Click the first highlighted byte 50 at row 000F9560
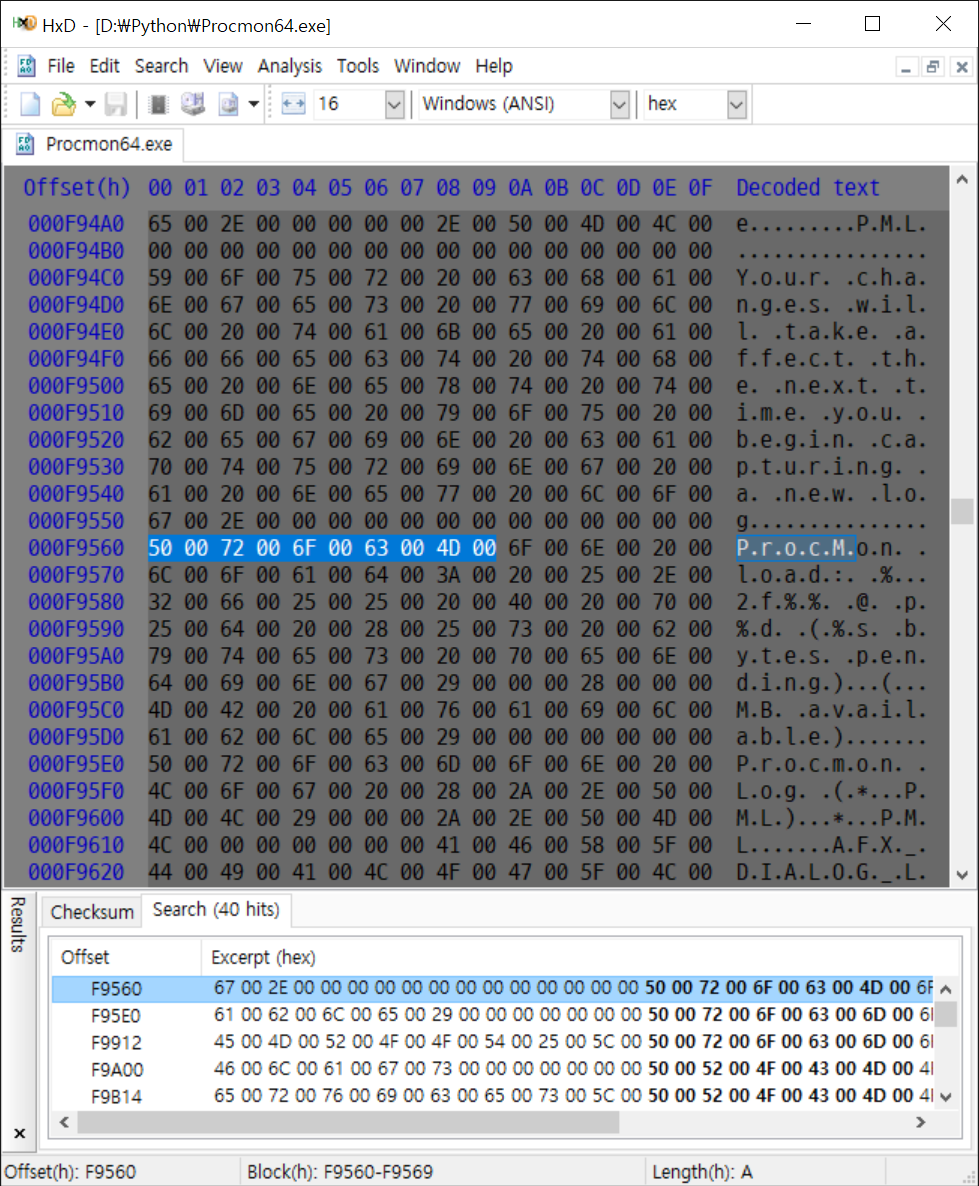 point(160,548)
